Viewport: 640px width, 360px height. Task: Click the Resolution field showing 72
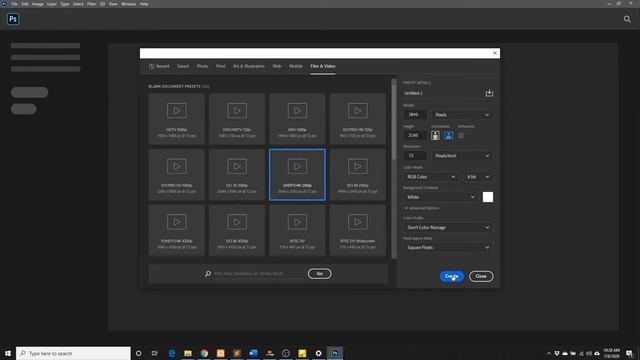point(415,156)
